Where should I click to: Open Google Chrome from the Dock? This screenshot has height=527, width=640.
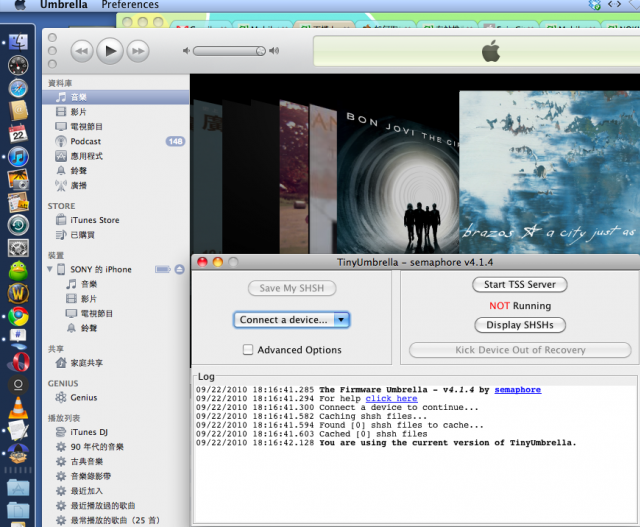(x=18, y=316)
